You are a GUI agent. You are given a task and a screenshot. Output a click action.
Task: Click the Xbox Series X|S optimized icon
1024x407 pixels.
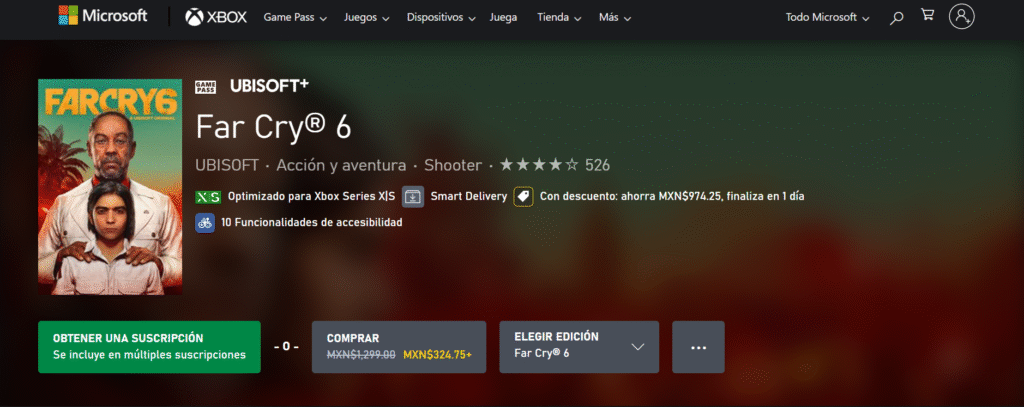coord(208,196)
